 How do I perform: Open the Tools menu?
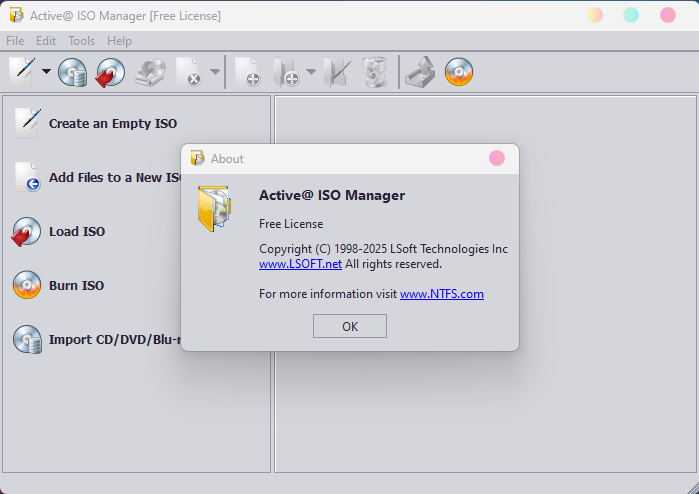click(x=82, y=41)
